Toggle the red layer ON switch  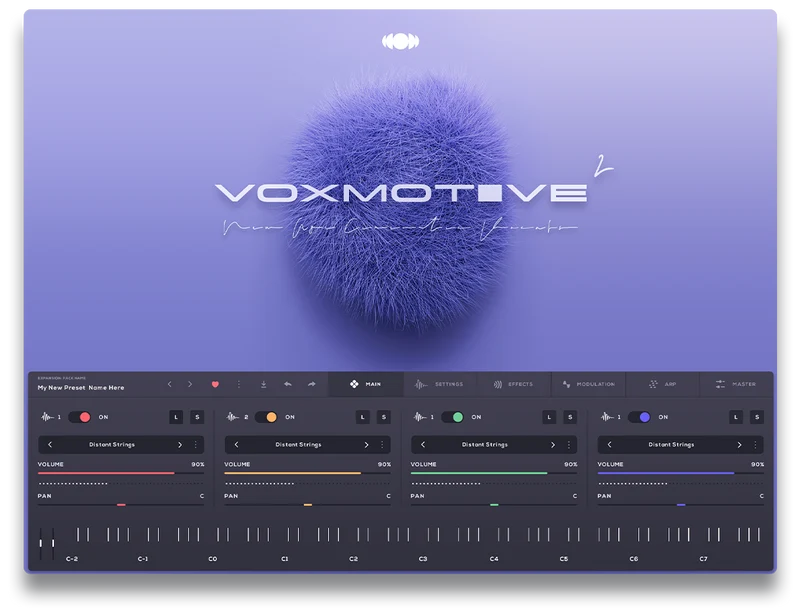tap(80, 417)
